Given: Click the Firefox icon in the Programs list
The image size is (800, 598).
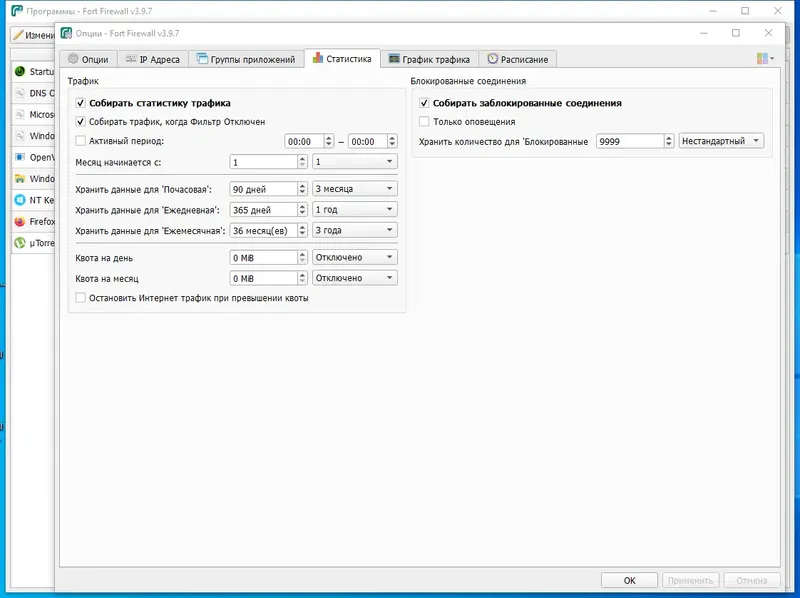Looking at the screenshot, I should [20, 221].
